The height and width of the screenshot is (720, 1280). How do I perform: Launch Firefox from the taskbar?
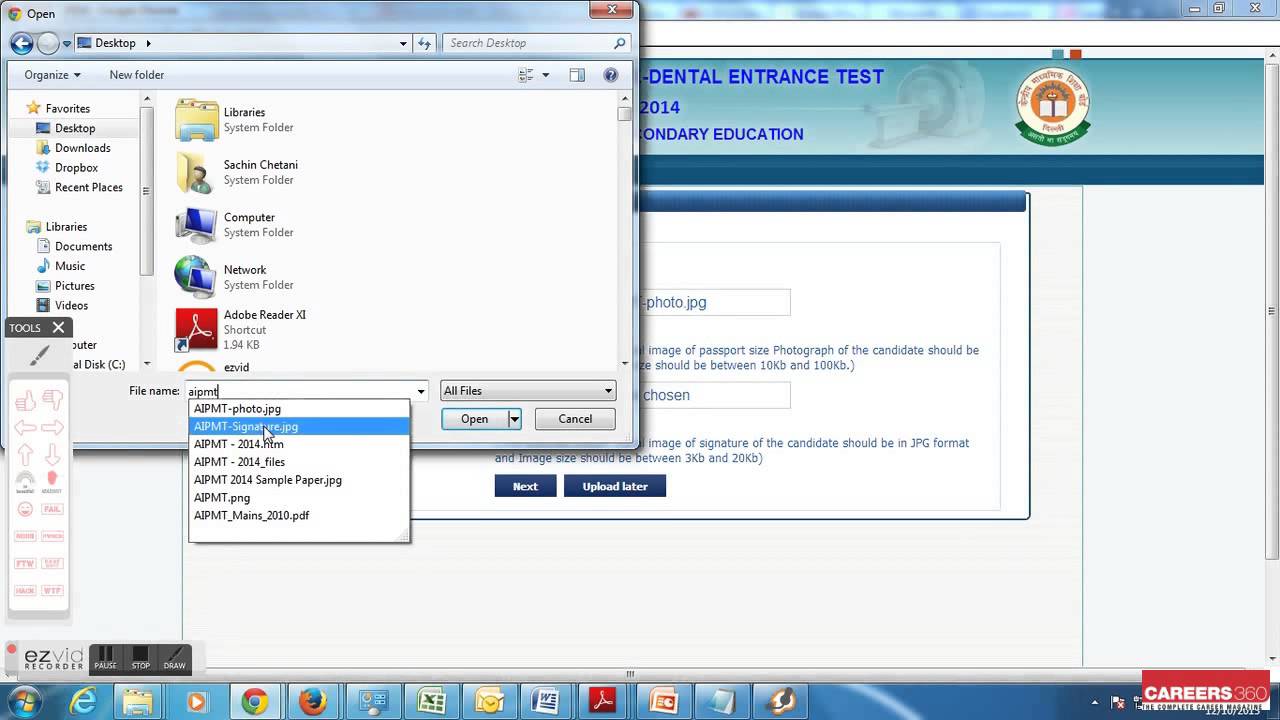[313, 702]
